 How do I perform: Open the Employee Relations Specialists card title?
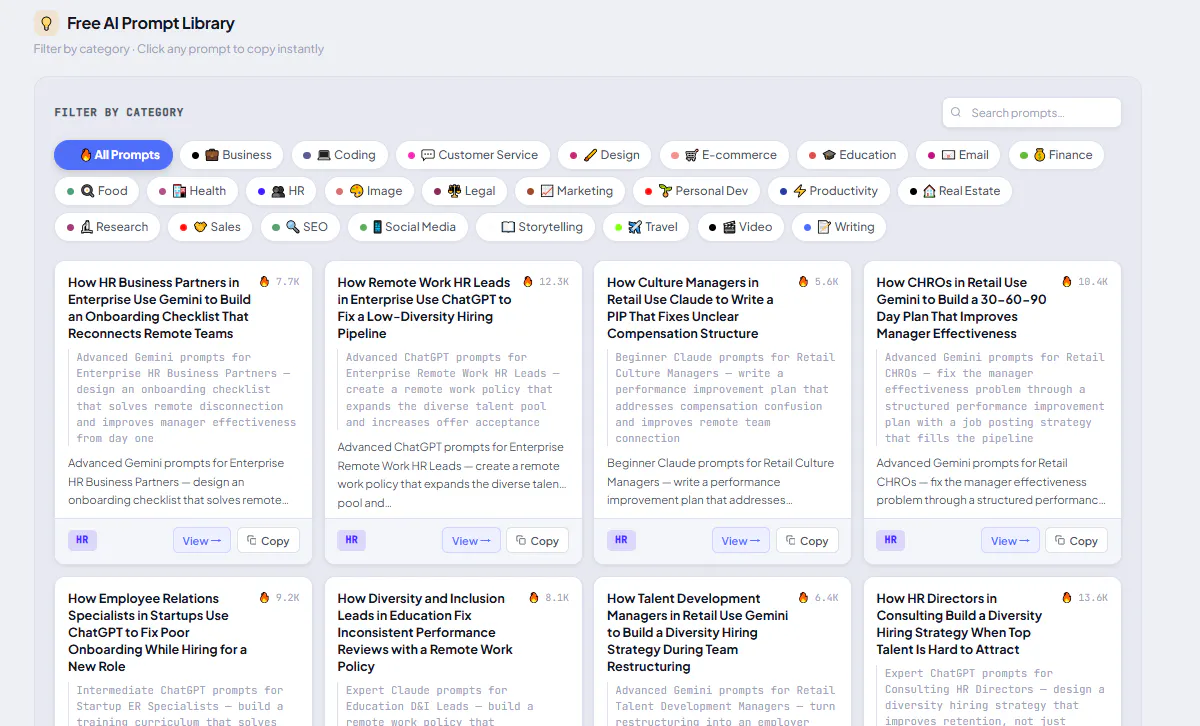[x=158, y=632]
